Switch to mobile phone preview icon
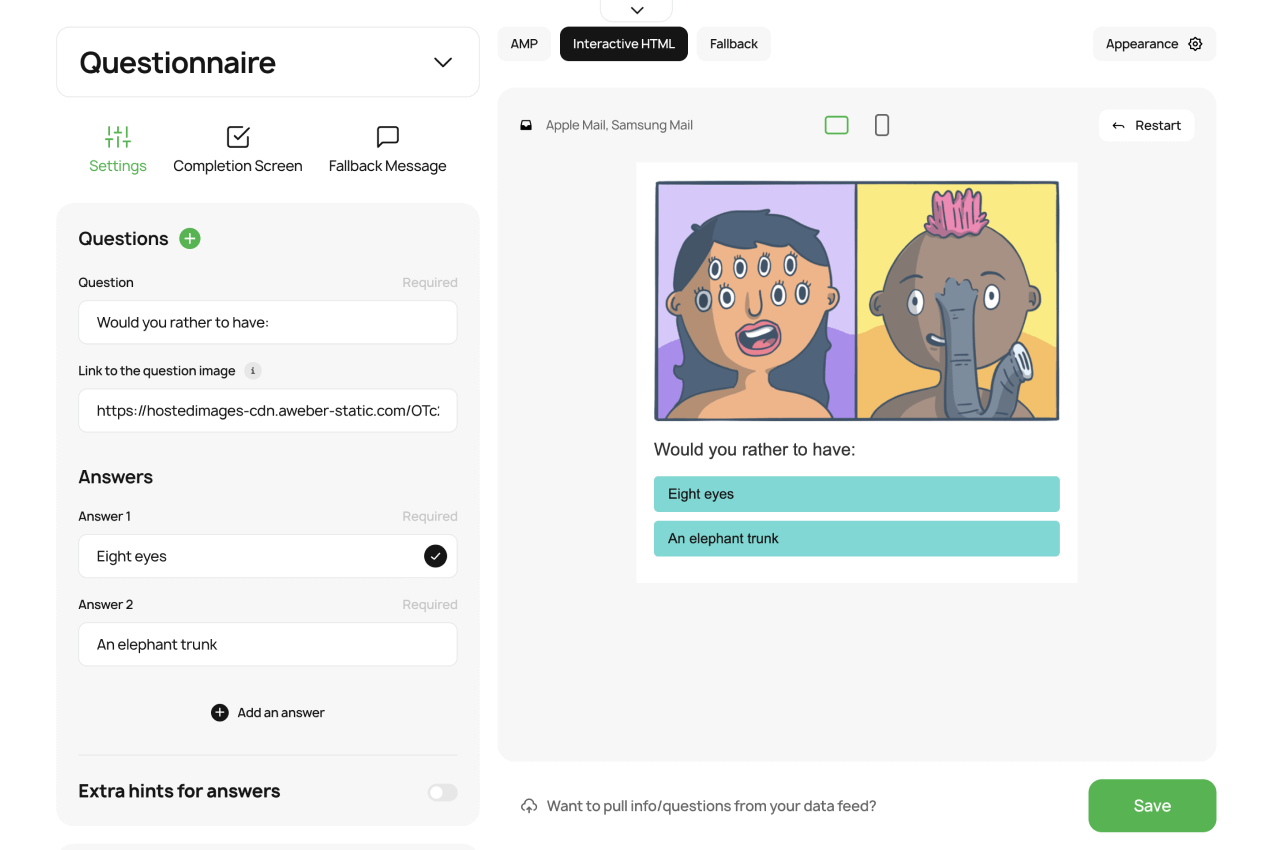Viewport: 1270px width, 850px height. (x=882, y=125)
